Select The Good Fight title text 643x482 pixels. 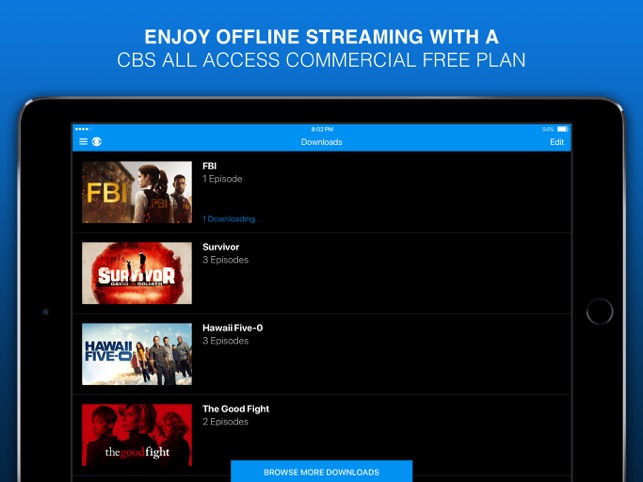236,409
